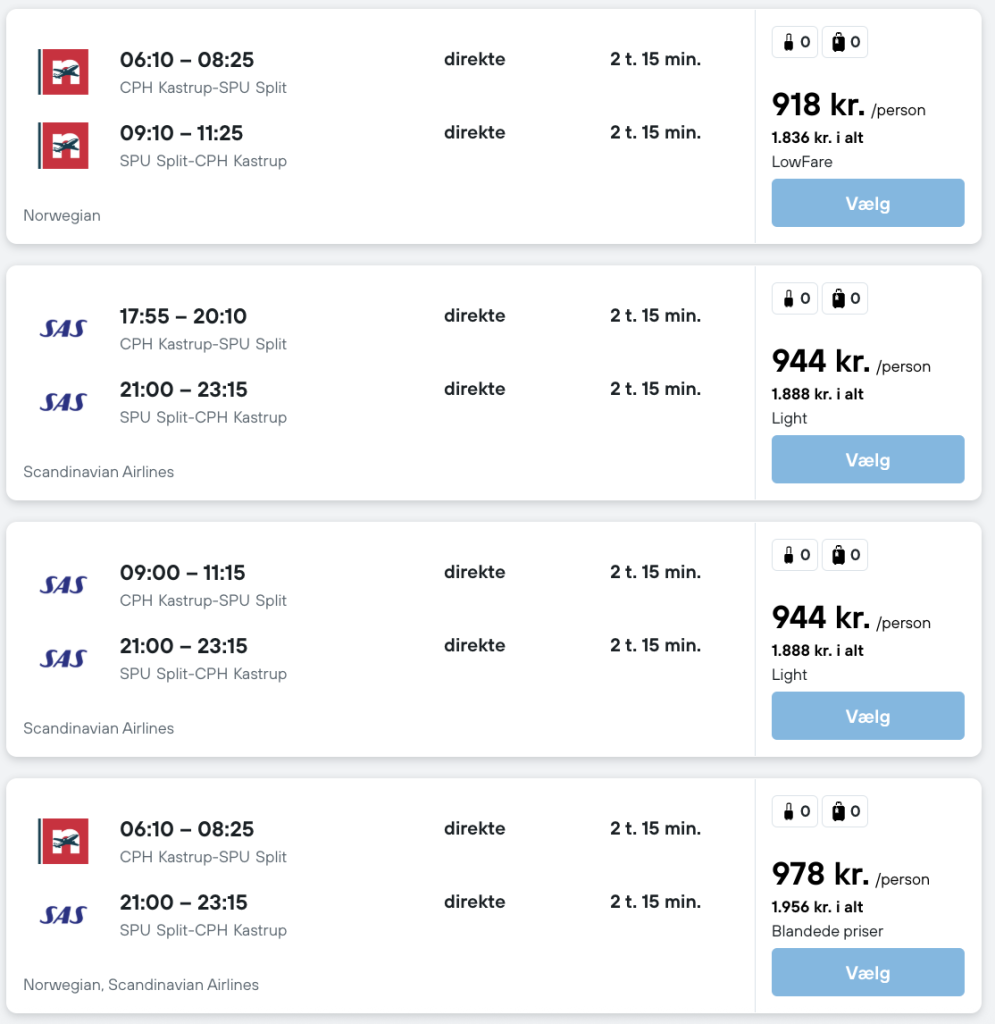Viewport: 995px width, 1024px height.
Task: Click Norwegian logo beside the 918 kr 06:10 flight
Action: [63, 72]
